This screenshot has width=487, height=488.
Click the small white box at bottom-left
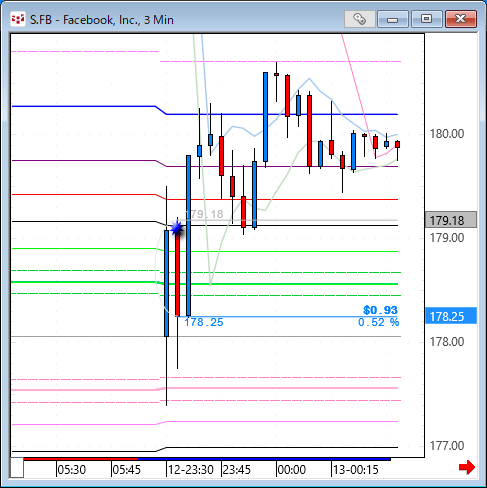pyautogui.click(x=17, y=468)
